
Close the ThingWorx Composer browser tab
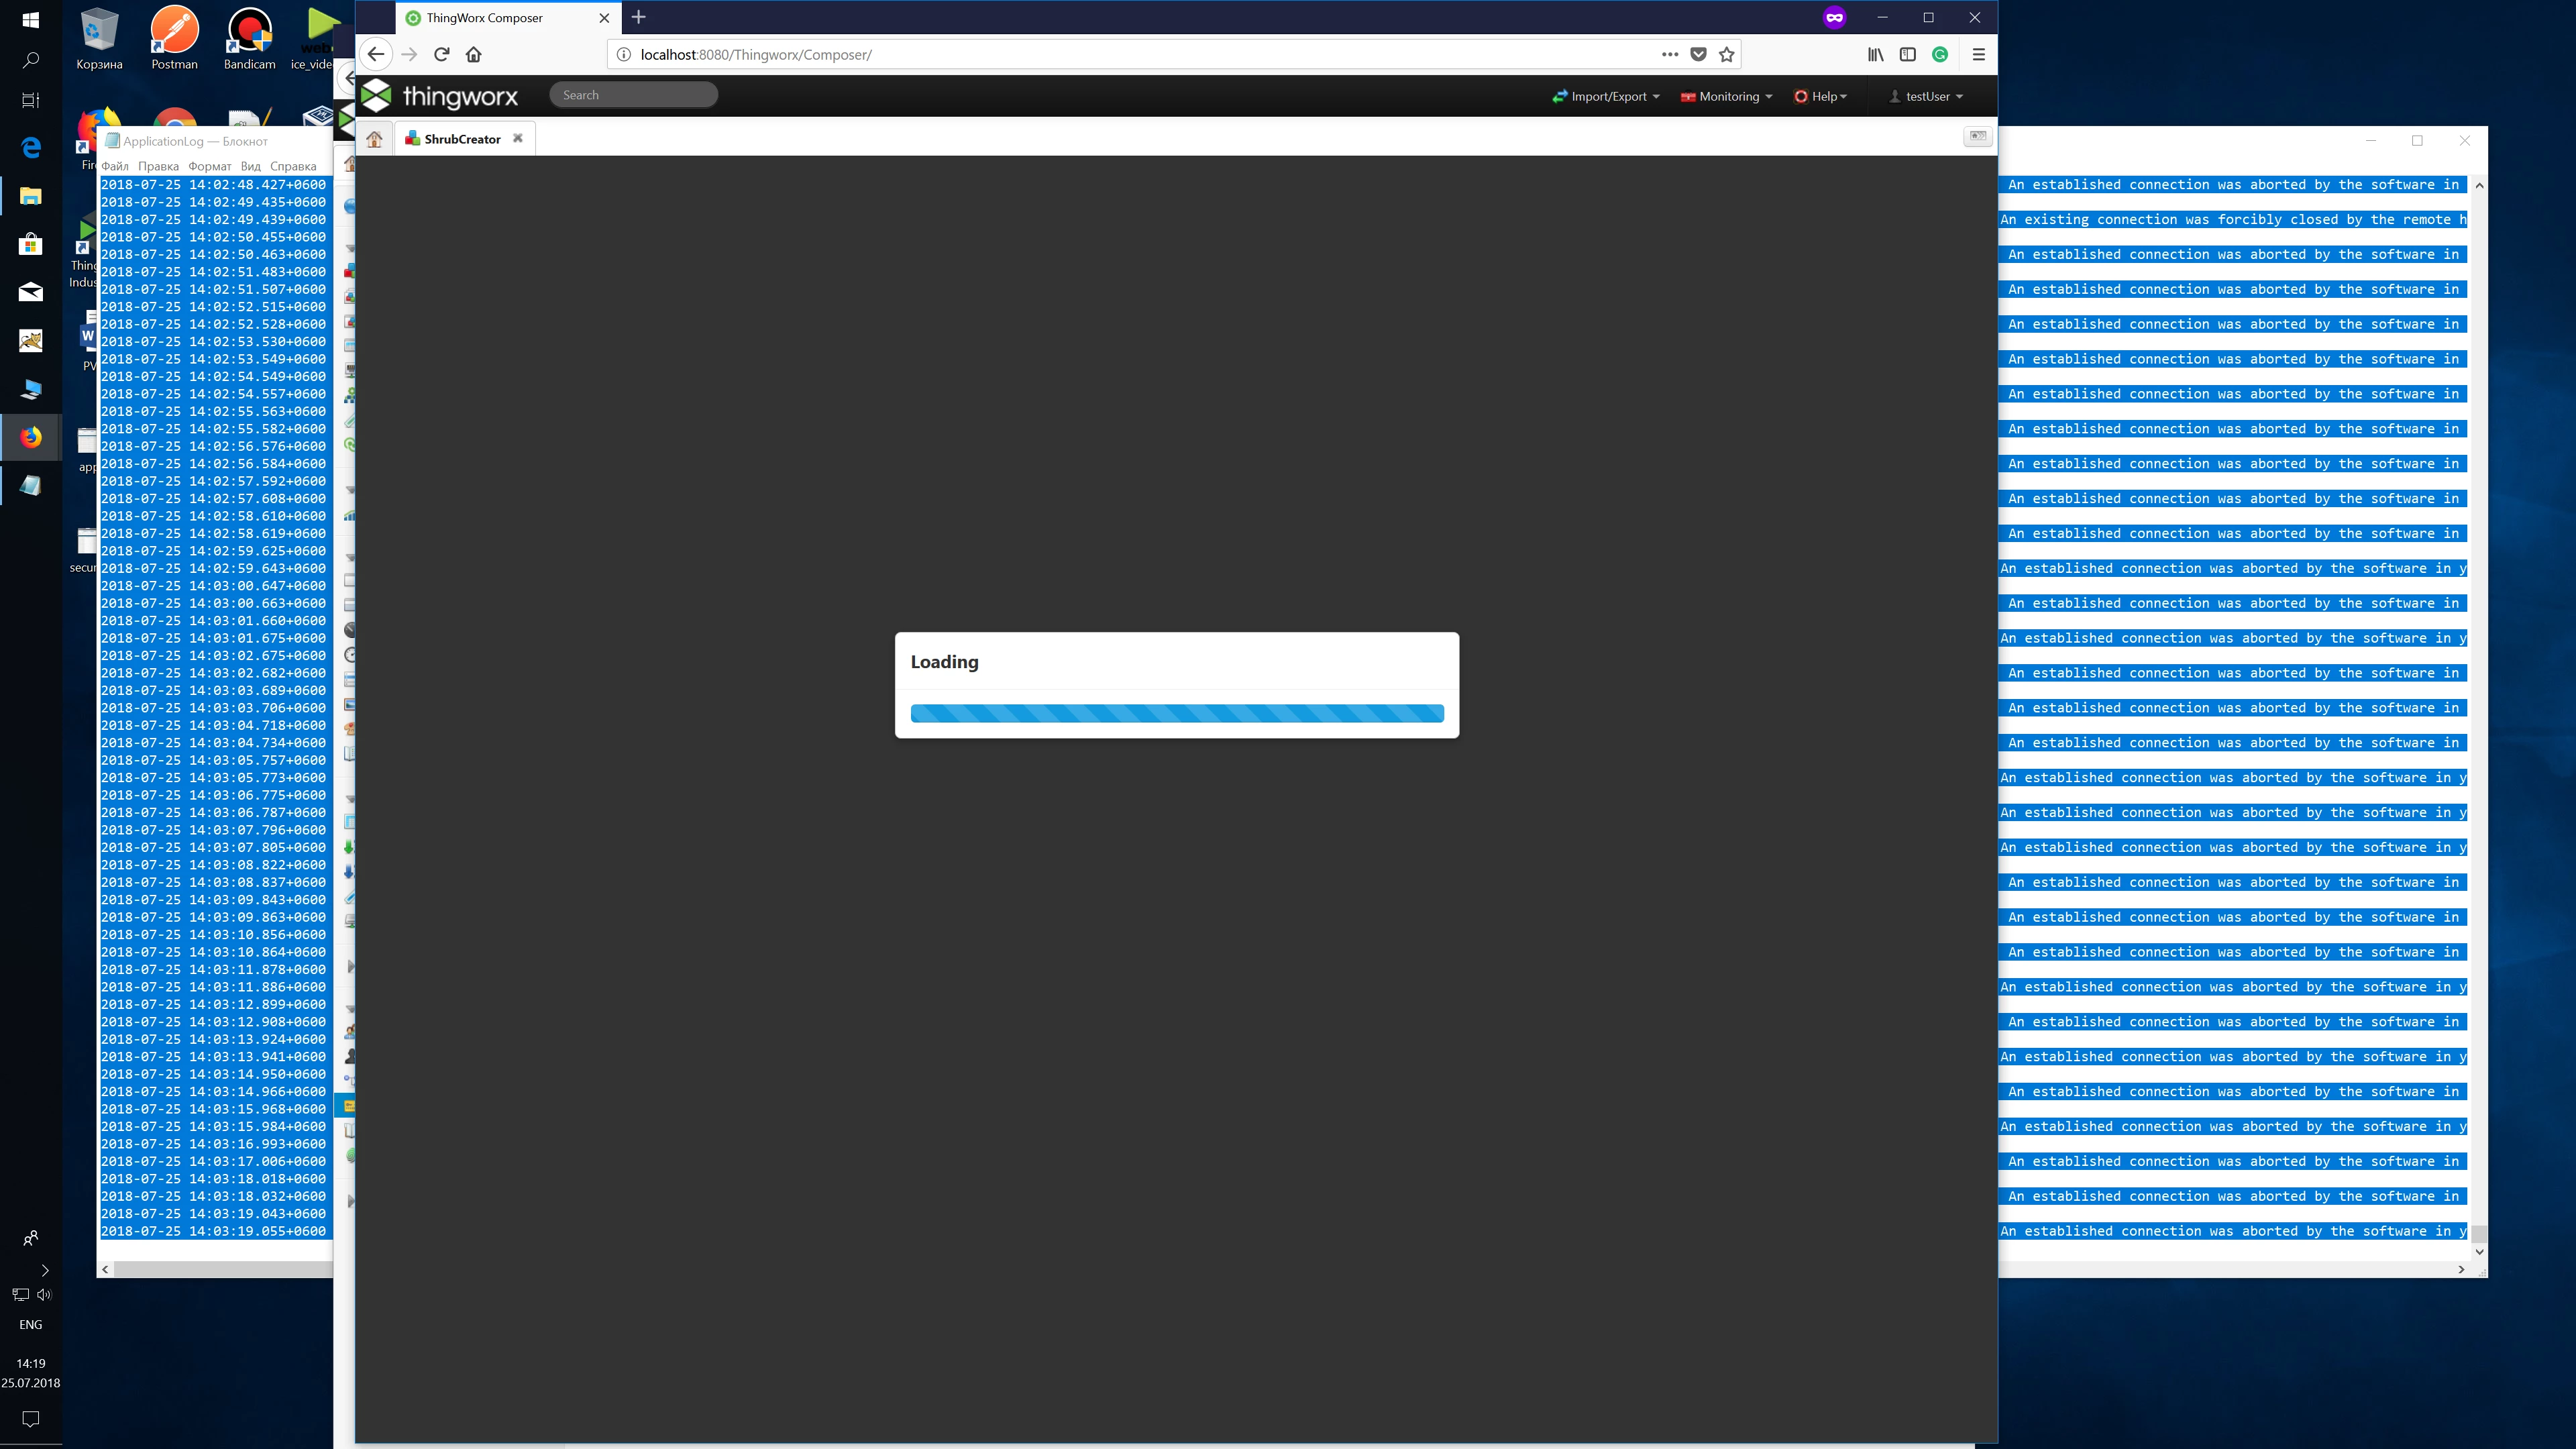tap(604, 18)
